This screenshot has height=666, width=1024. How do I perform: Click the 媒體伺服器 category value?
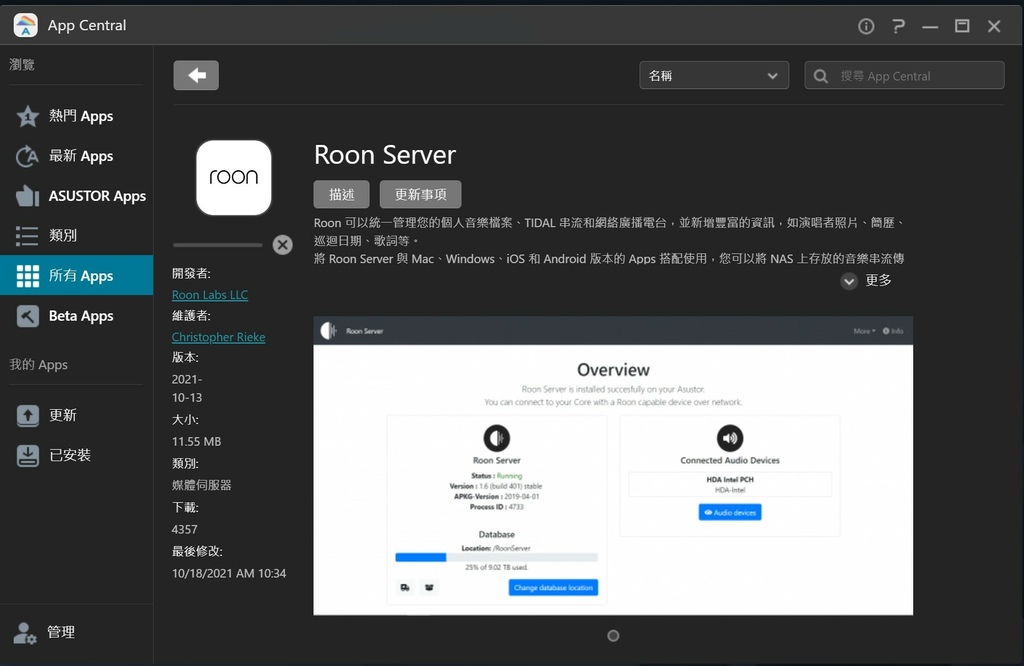coord(202,485)
